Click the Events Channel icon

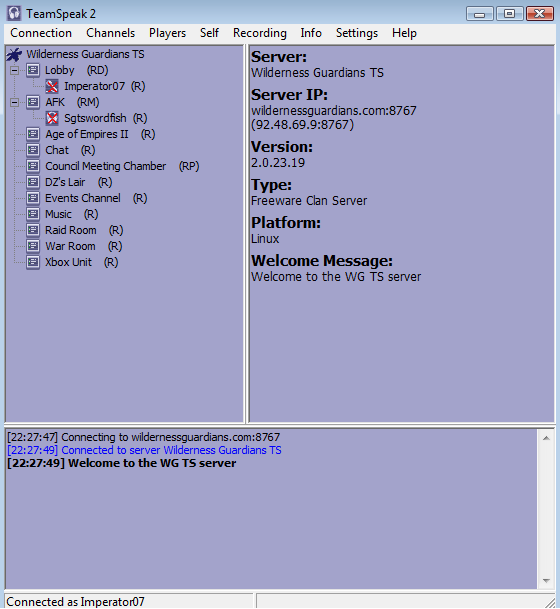click(x=33, y=198)
